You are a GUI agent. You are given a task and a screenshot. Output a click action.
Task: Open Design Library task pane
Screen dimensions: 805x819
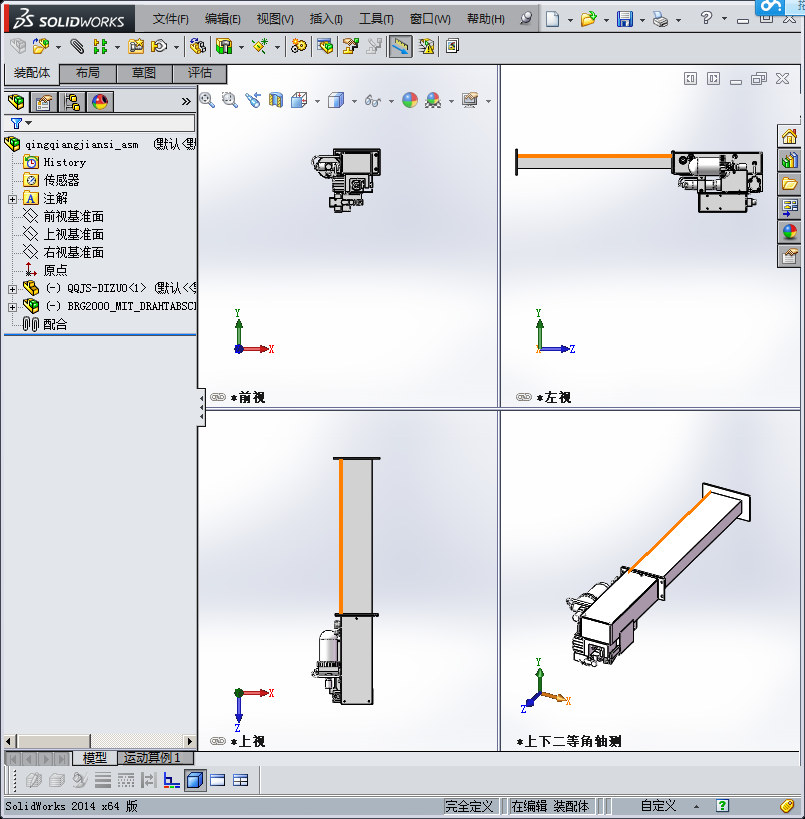coord(789,160)
